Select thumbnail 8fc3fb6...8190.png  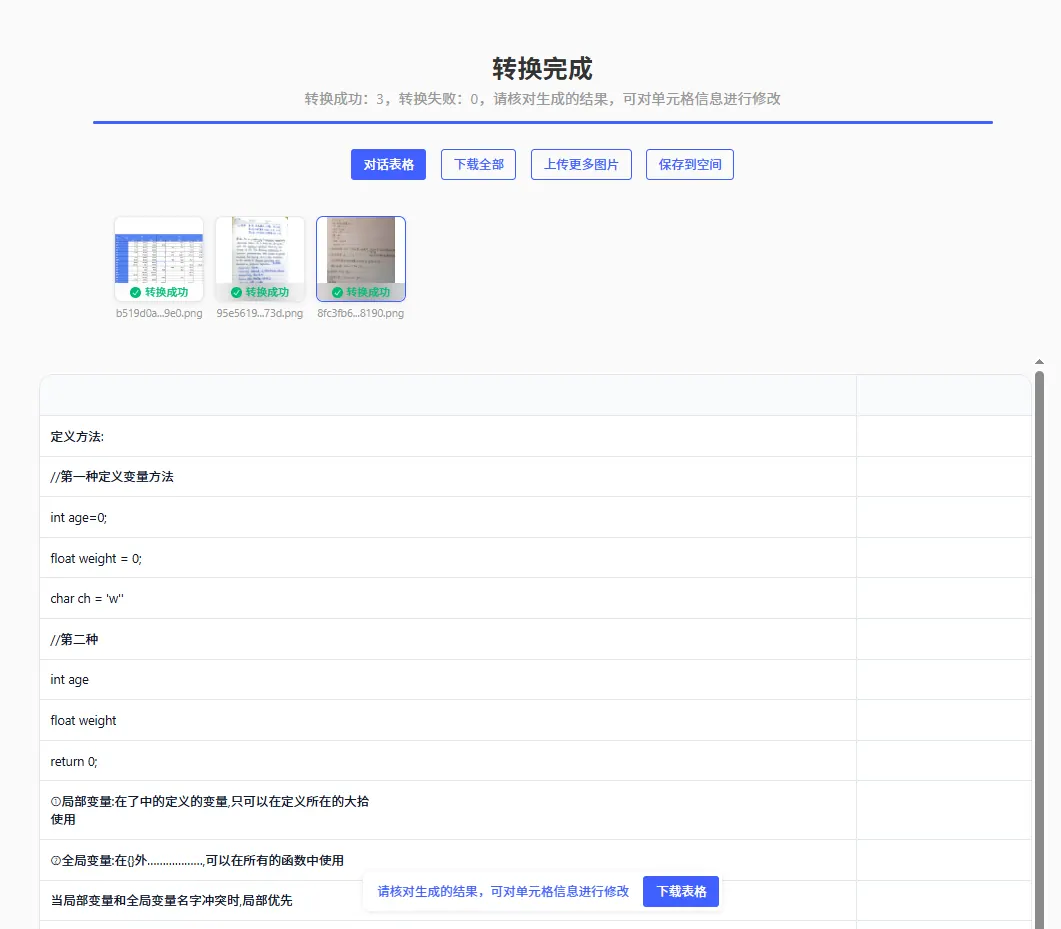(361, 258)
